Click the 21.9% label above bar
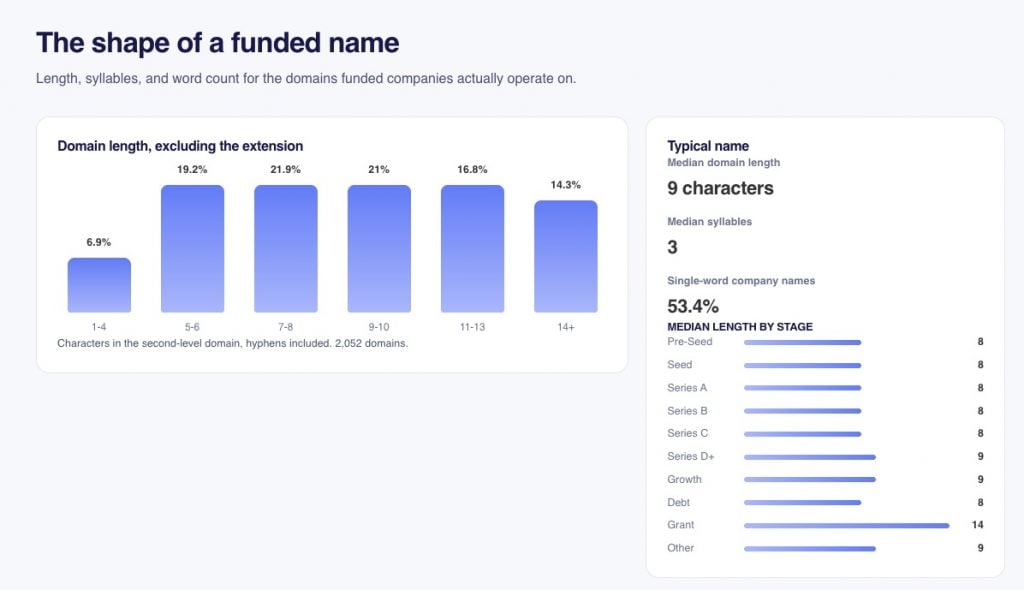 (285, 169)
